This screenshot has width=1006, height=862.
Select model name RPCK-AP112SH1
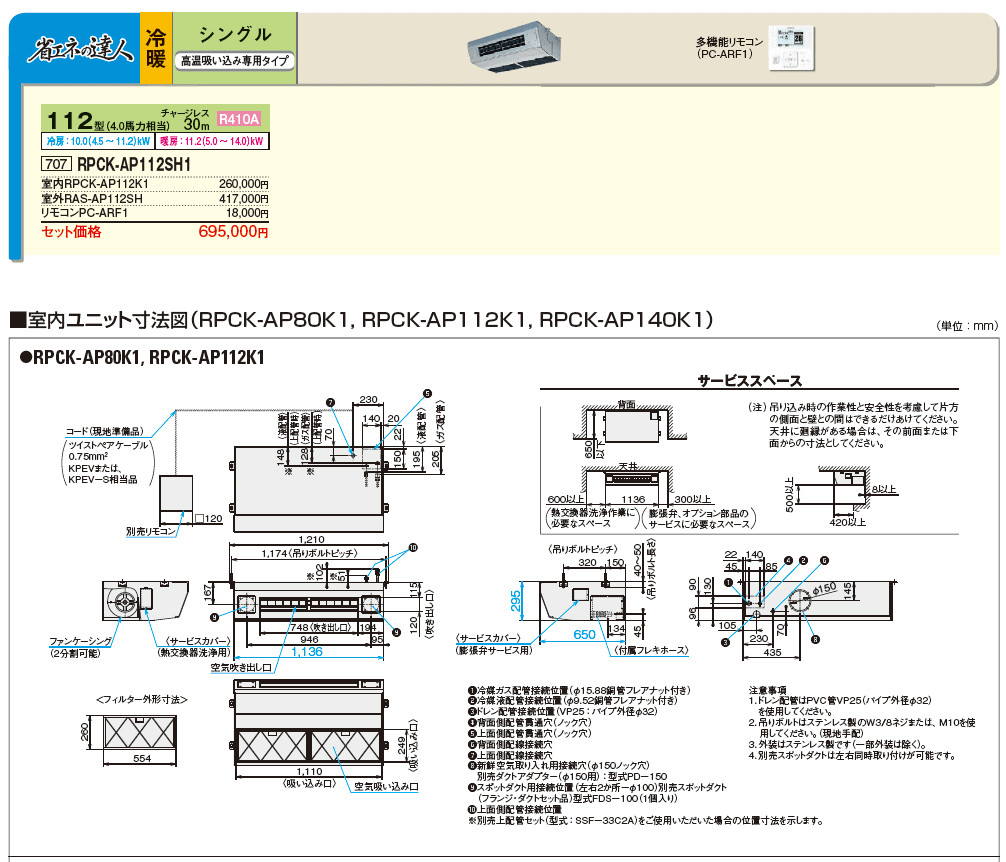[133, 164]
